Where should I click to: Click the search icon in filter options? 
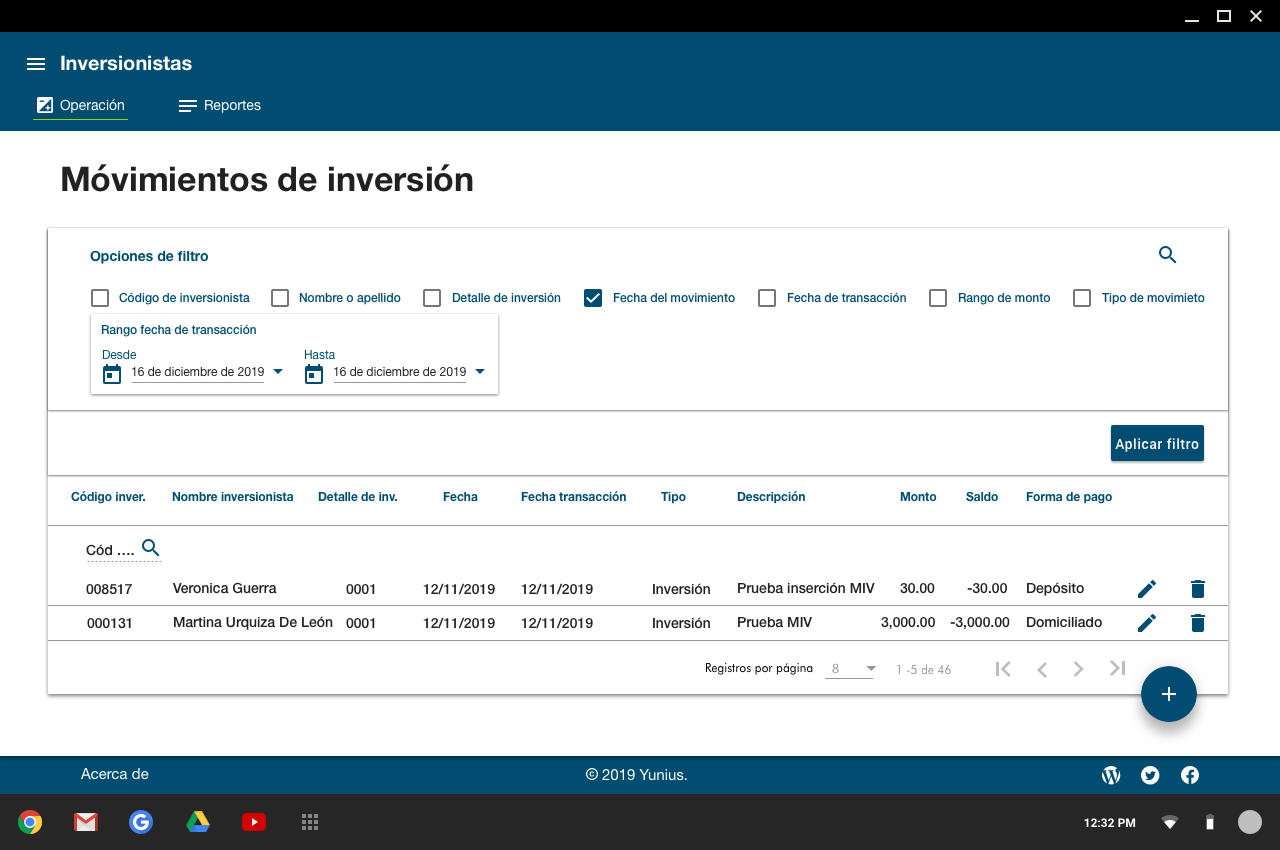coord(1167,255)
